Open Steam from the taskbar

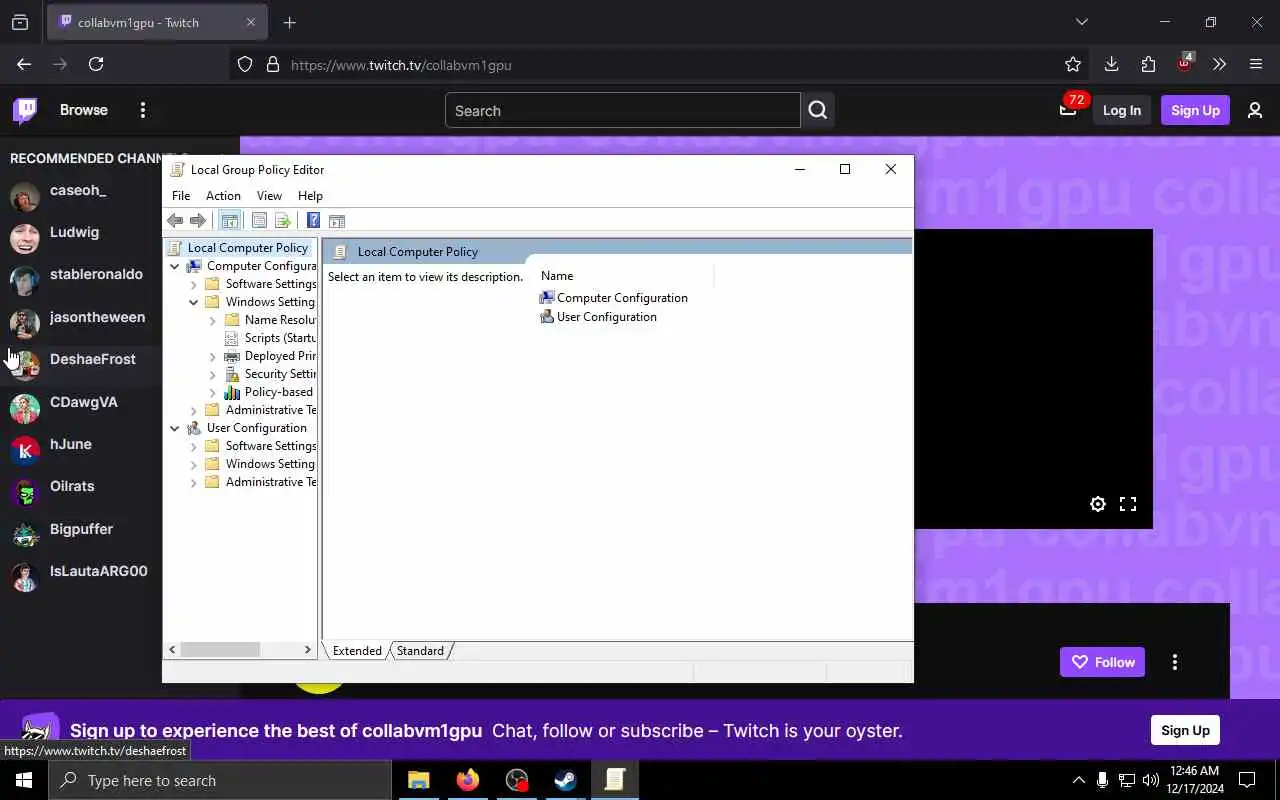tap(566, 780)
